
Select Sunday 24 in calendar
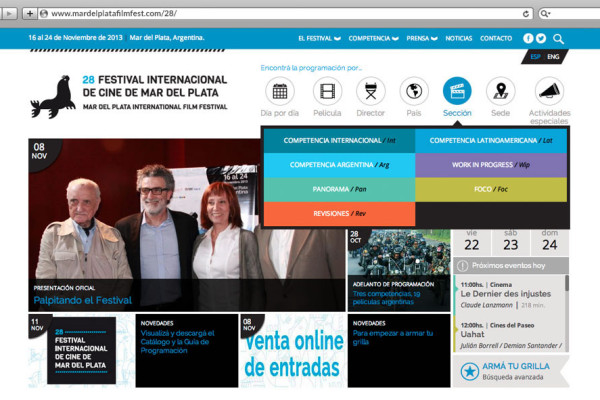549,241
